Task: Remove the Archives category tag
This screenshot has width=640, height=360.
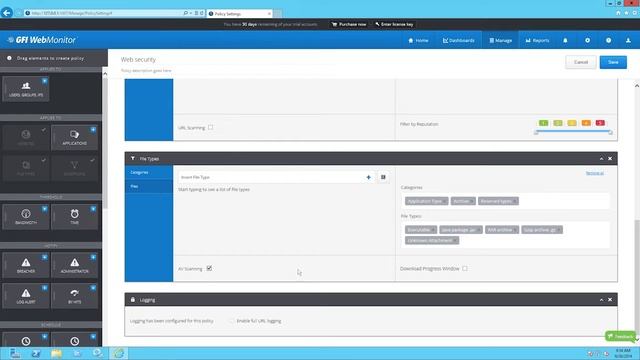Action: coord(472,201)
